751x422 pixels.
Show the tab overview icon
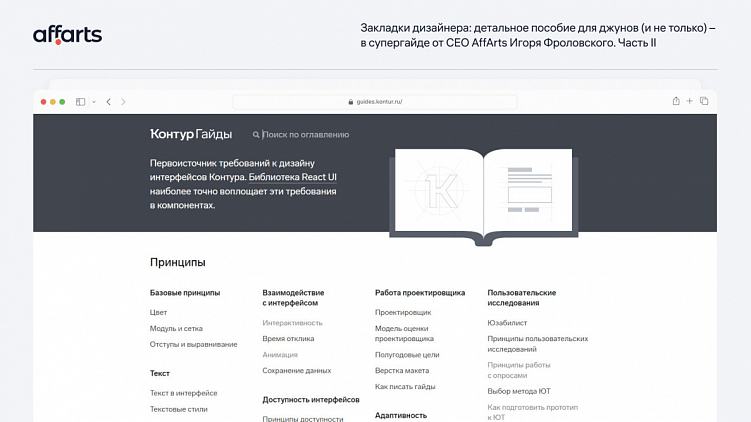704,101
